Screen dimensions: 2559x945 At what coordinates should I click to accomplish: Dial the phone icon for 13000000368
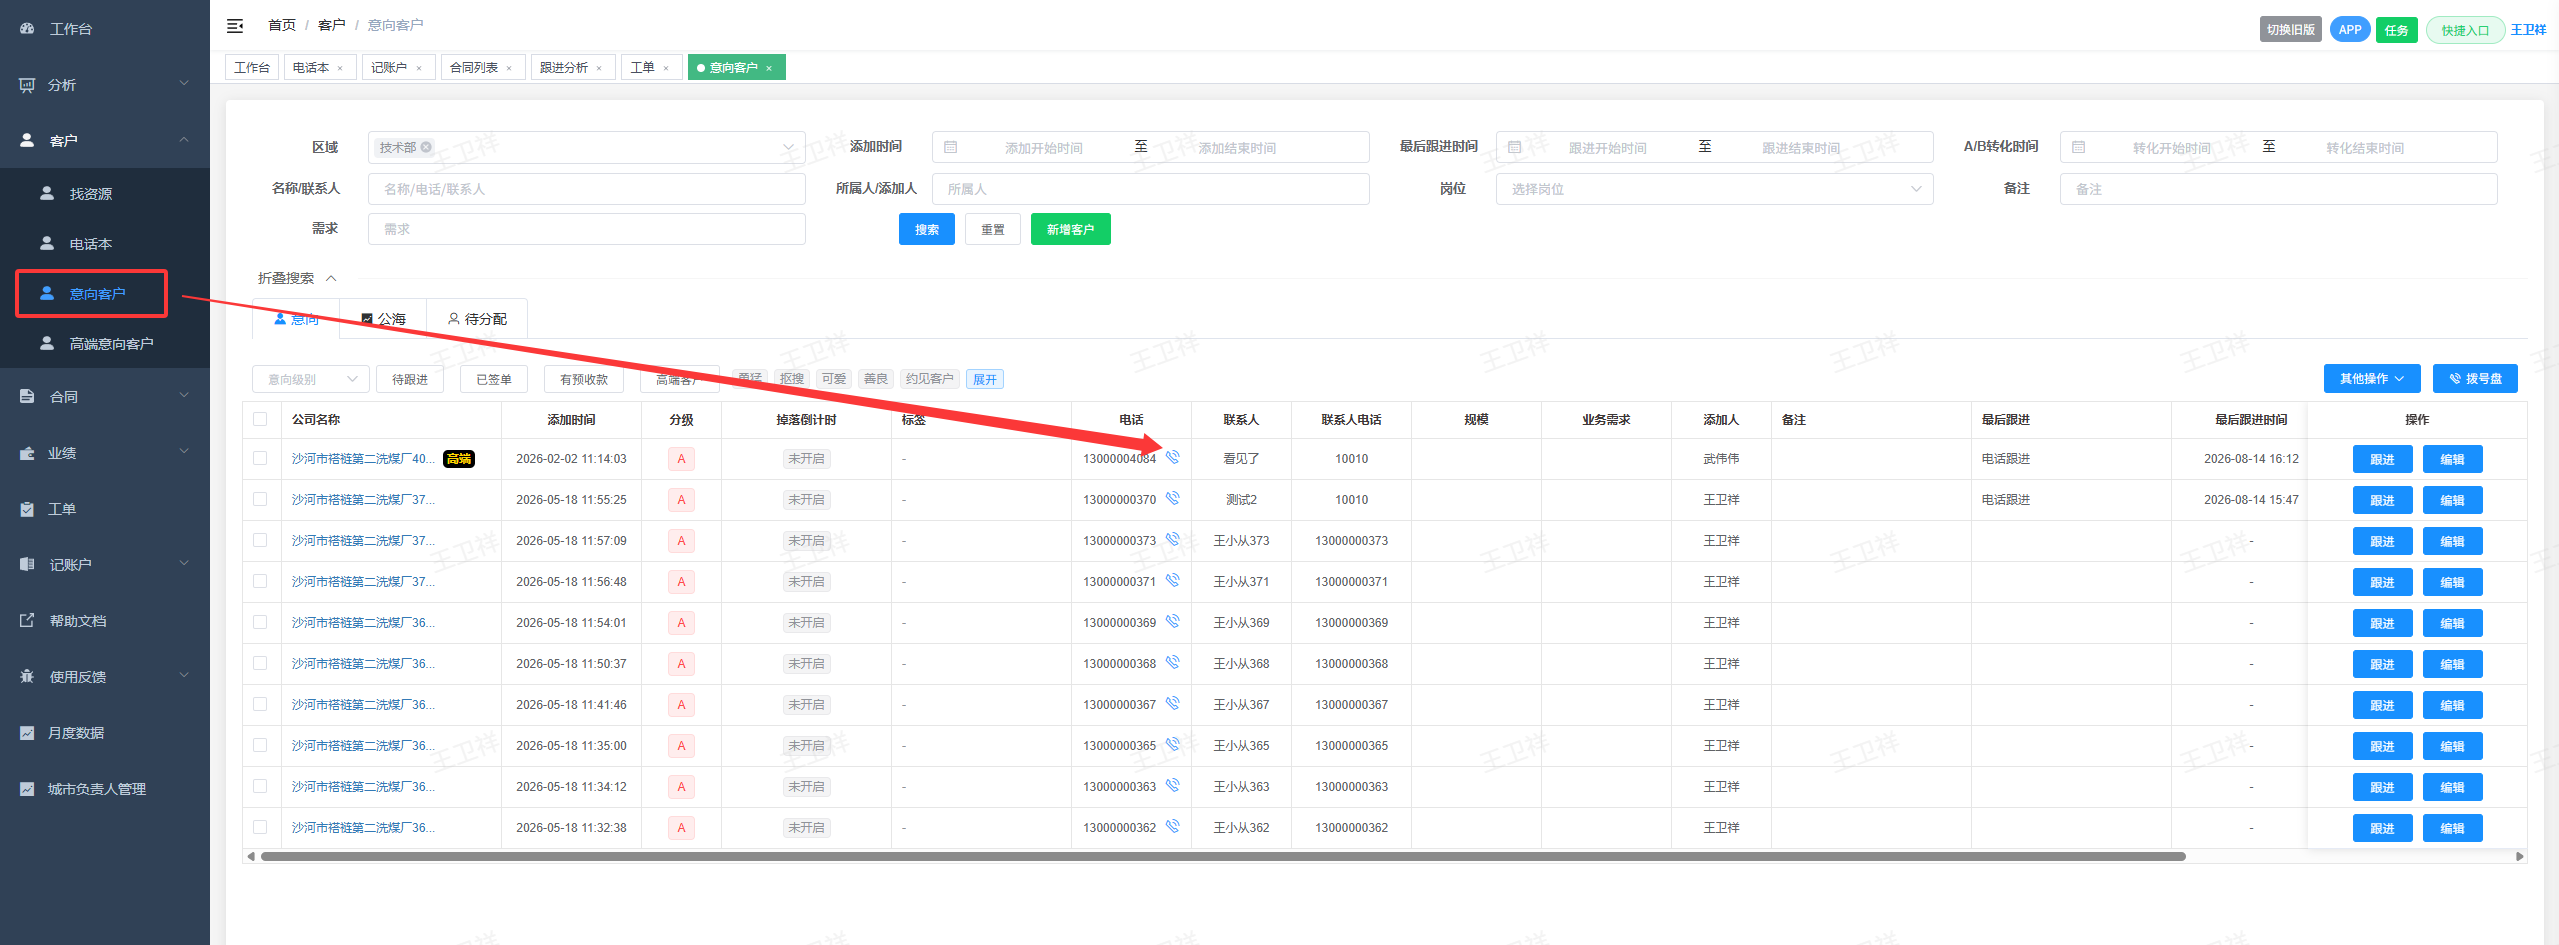[x=1173, y=662]
